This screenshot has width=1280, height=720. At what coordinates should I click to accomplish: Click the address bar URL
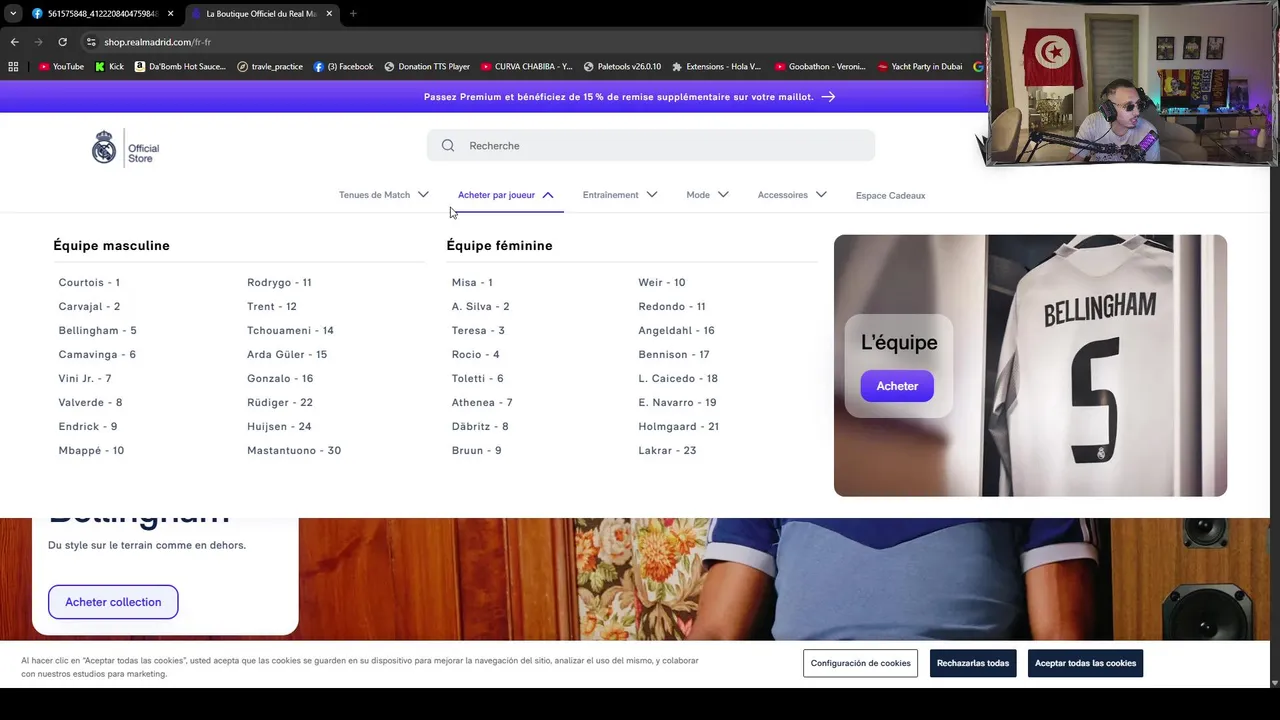157,42
